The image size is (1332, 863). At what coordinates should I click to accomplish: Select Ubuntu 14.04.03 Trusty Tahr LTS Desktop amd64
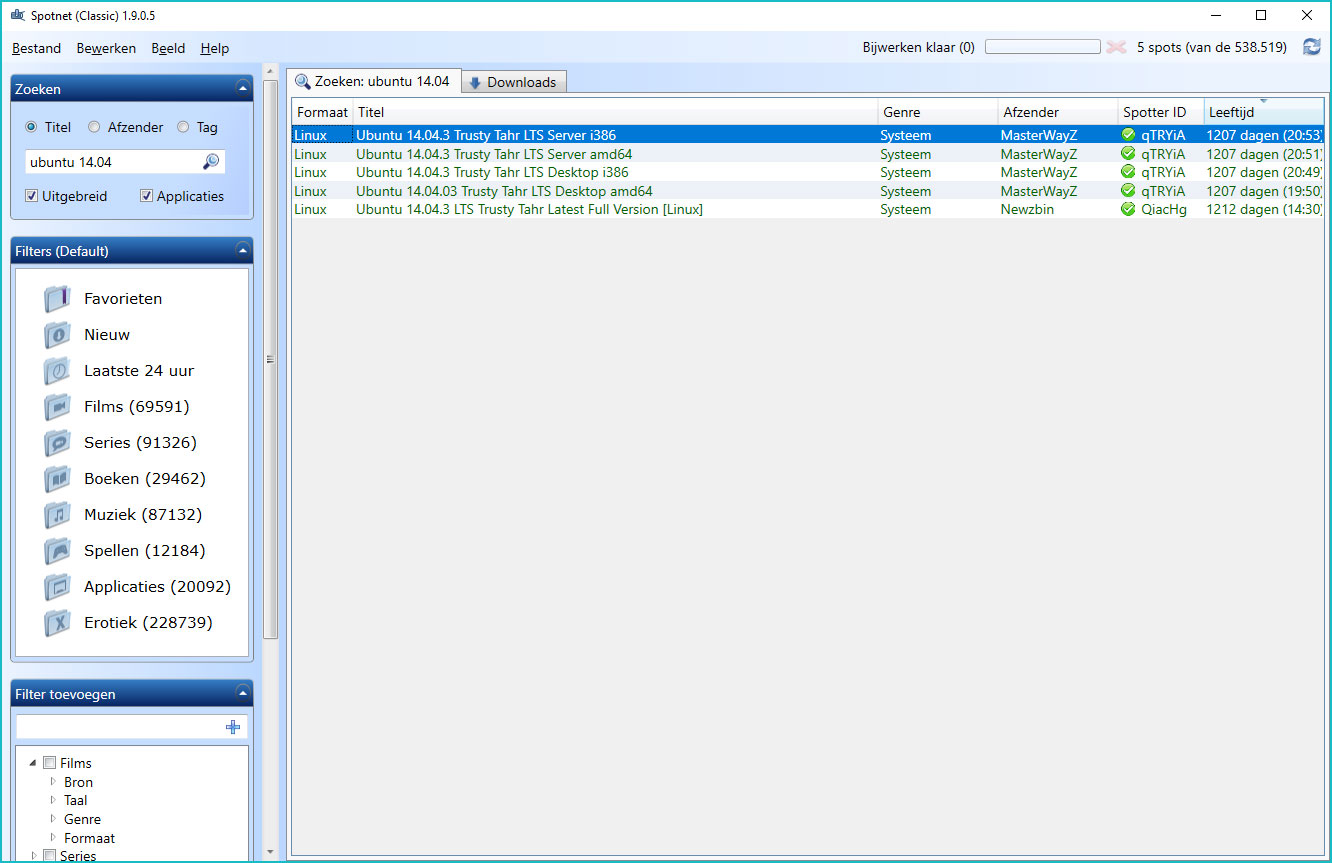[504, 191]
